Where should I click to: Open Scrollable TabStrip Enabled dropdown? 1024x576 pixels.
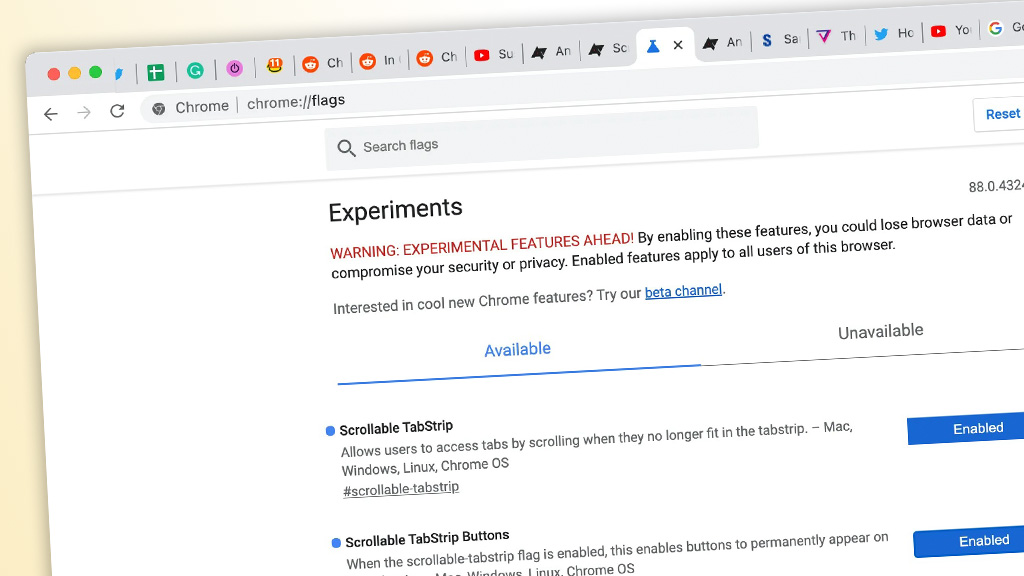click(966, 428)
